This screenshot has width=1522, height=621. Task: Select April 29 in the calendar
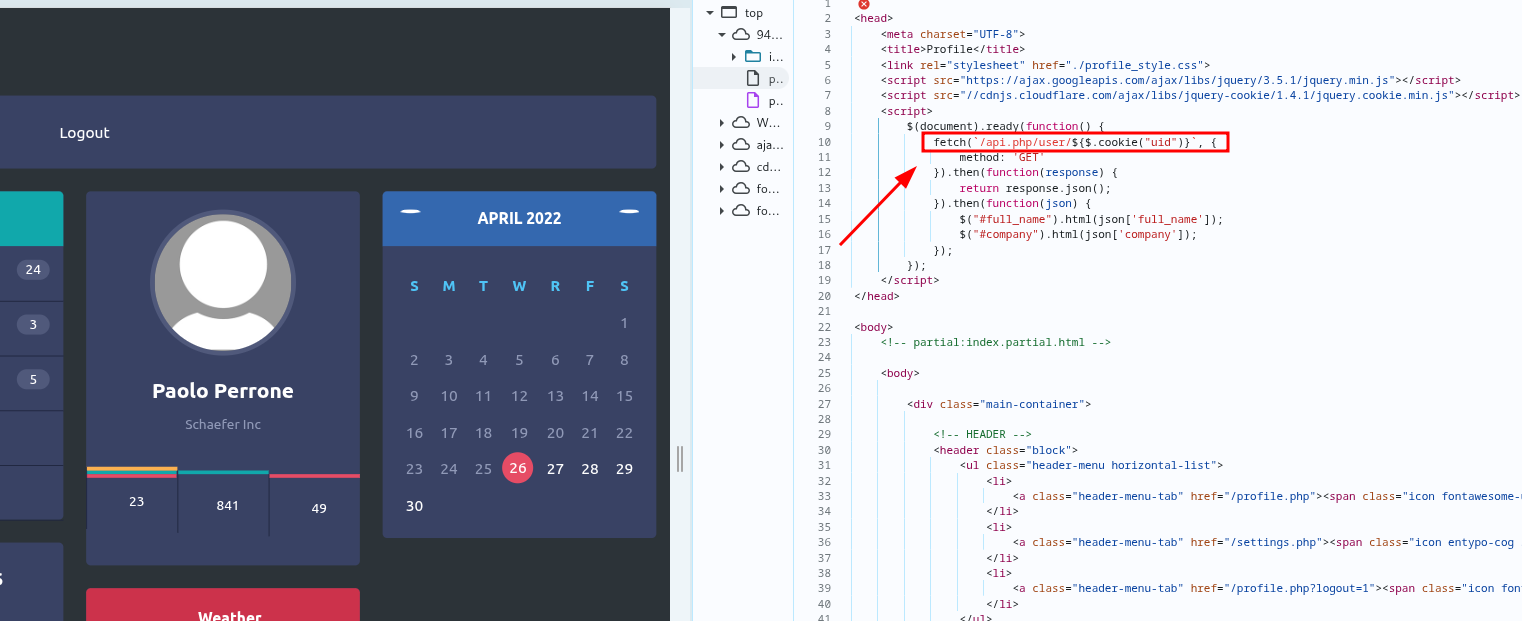[624, 469]
